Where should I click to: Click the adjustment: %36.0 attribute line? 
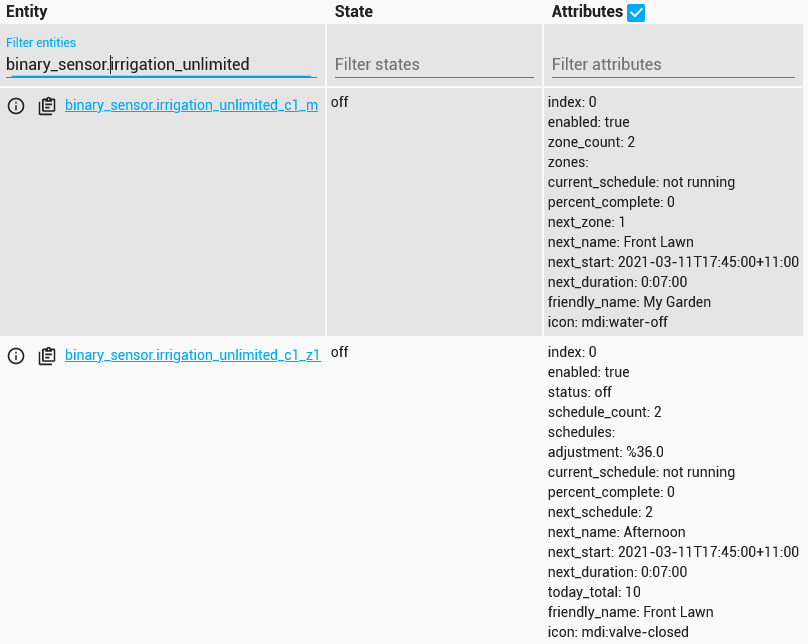pos(605,452)
